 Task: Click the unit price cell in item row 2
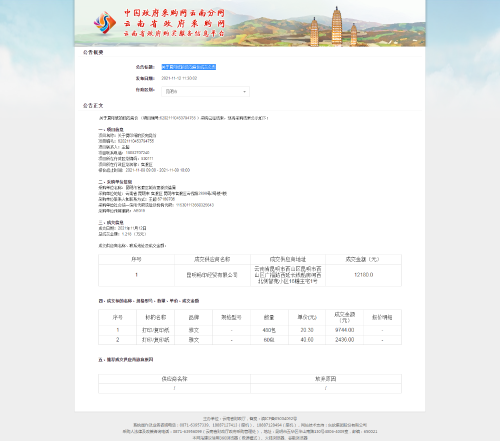(307, 340)
